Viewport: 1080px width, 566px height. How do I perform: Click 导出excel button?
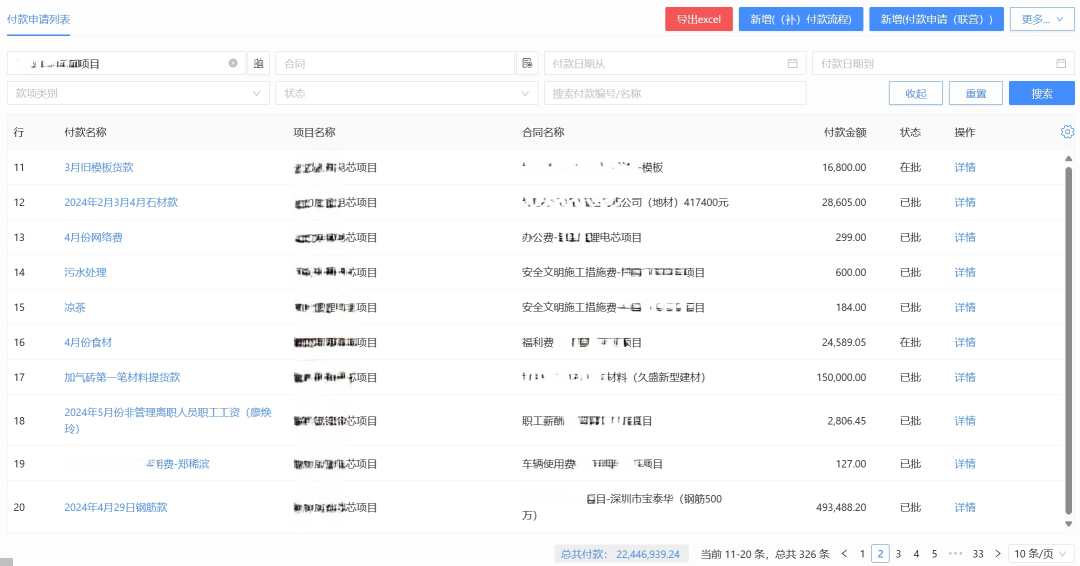(698, 19)
